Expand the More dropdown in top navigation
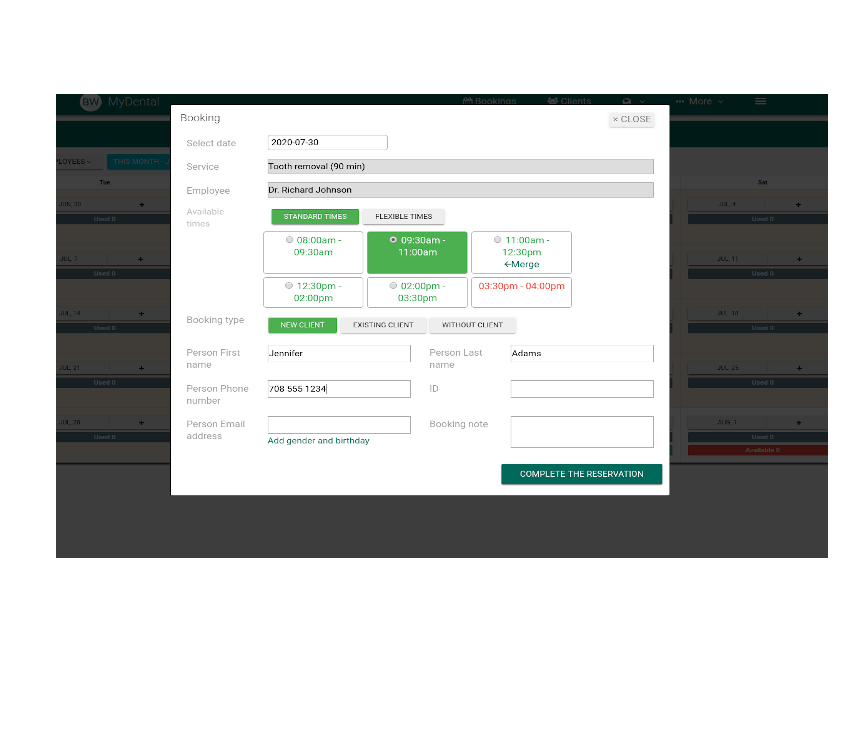 click(699, 101)
